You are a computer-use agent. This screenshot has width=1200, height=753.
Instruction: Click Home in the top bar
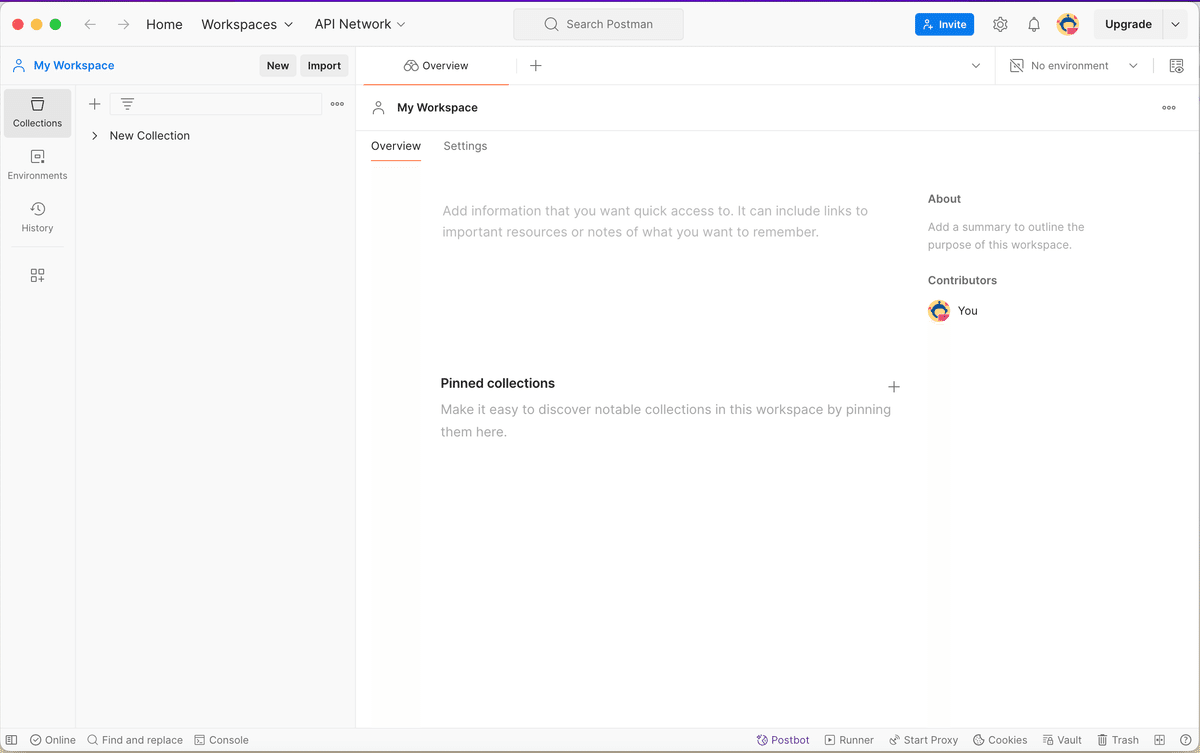coord(164,24)
